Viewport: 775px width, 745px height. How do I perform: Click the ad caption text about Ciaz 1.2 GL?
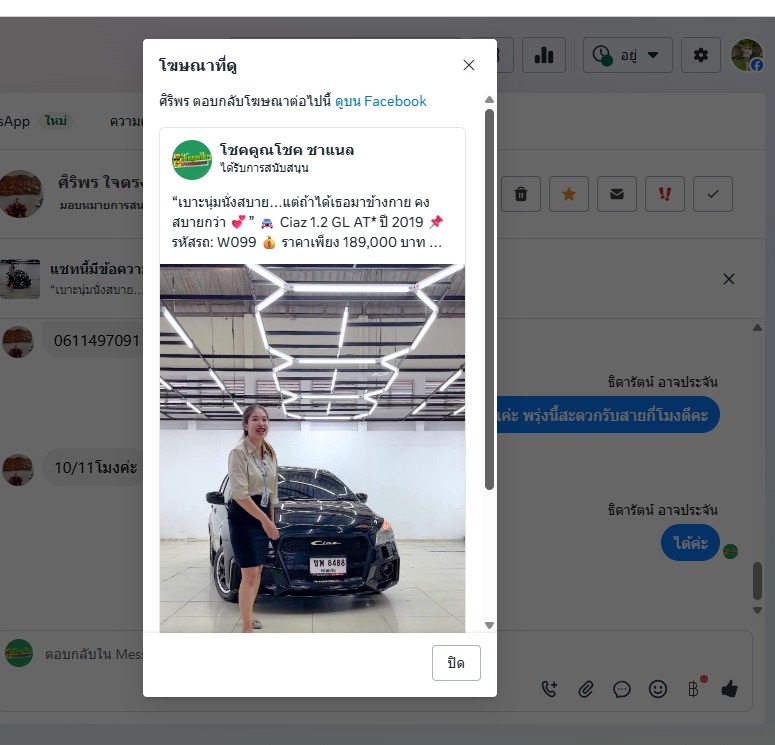point(307,222)
